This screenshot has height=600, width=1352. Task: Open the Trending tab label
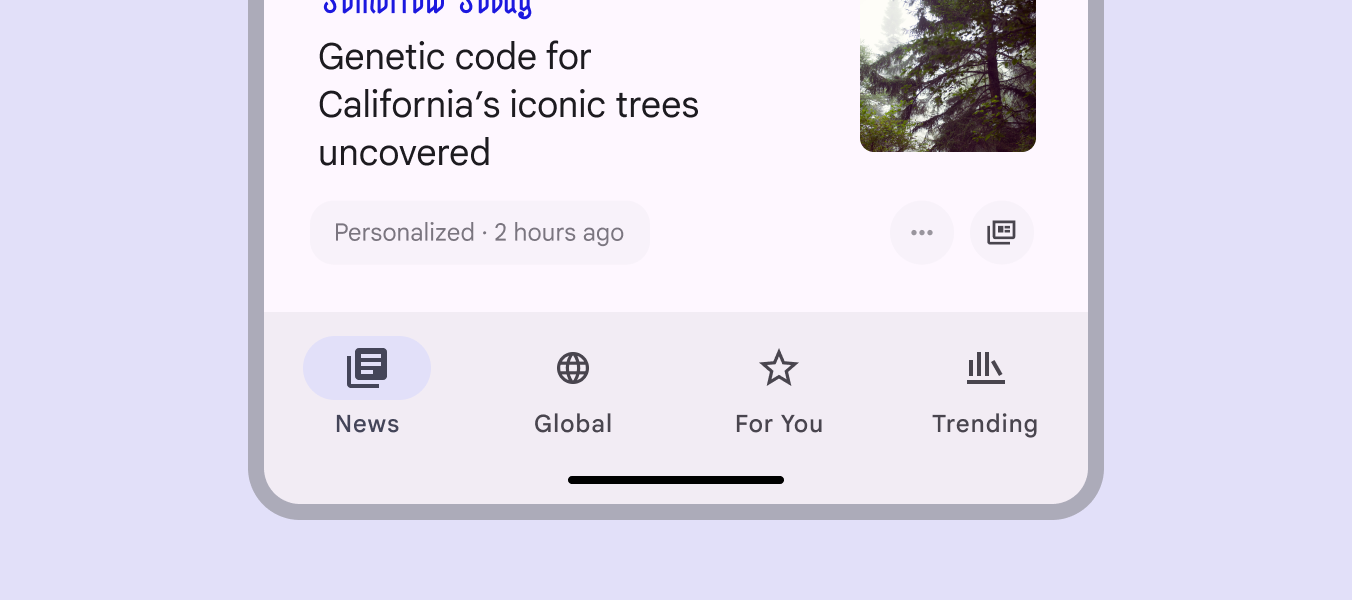pos(985,424)
